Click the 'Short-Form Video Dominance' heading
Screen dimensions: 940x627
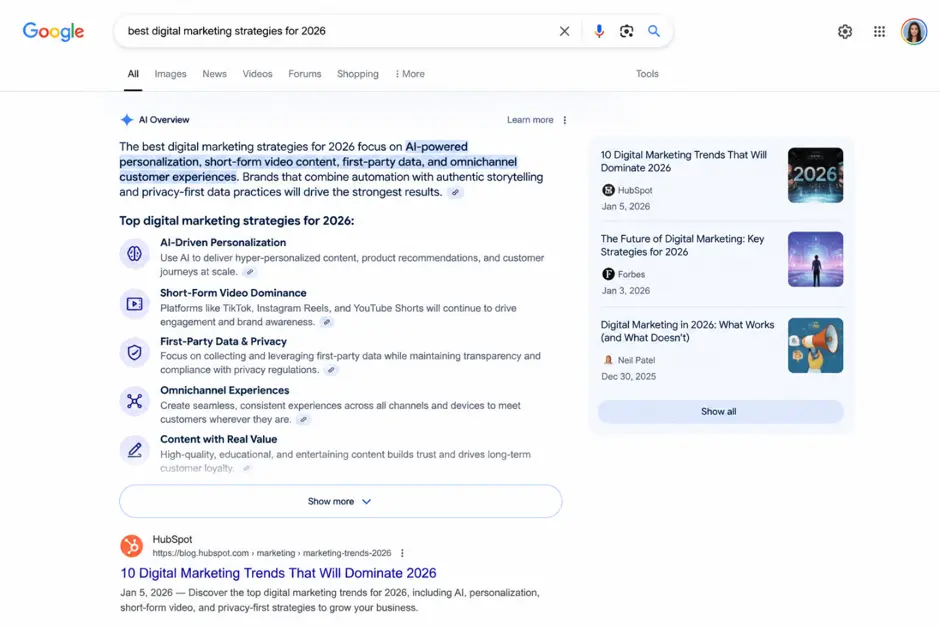pos(233,293)
